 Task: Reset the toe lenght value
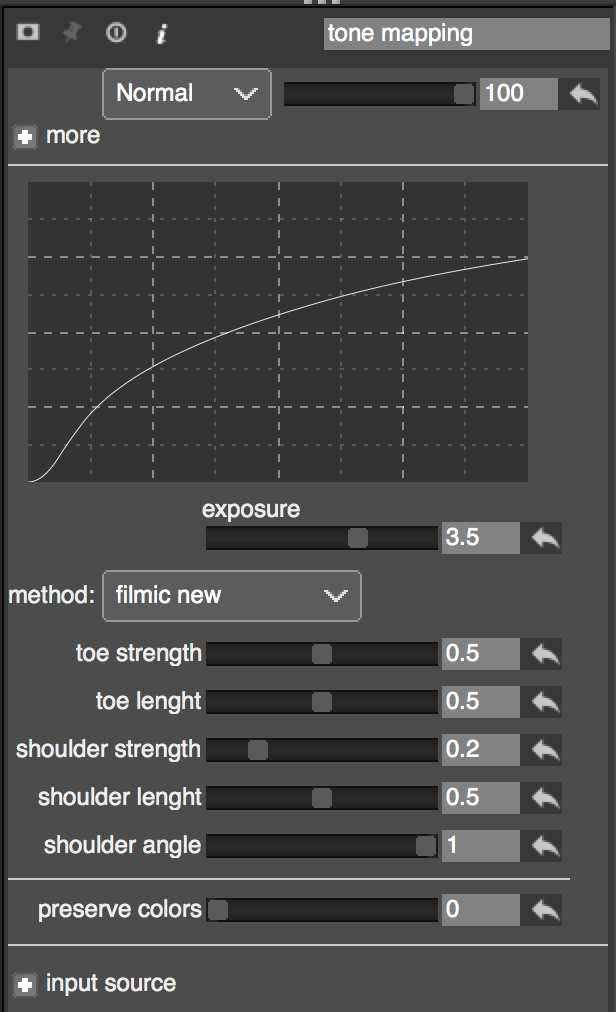click(x=545, y=702)
